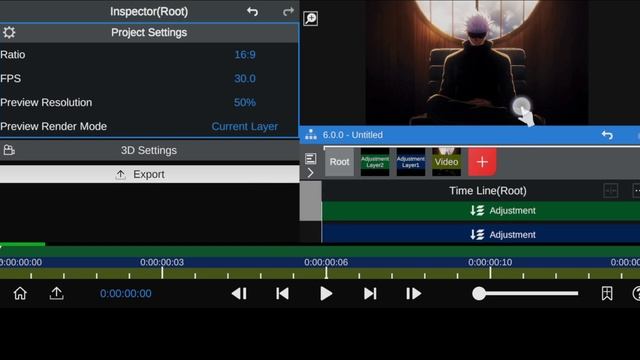Change Preview Render Mode Current Layer

[244, 127]
